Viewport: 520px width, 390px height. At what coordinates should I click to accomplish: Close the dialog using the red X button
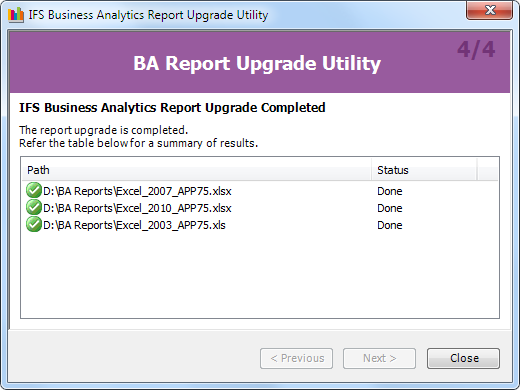(489, 10)
